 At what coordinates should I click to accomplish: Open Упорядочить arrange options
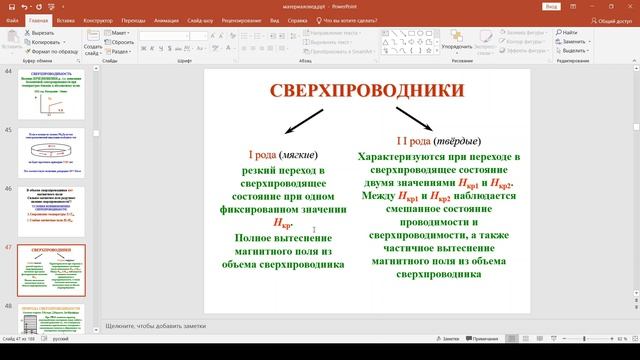point(457,42)
